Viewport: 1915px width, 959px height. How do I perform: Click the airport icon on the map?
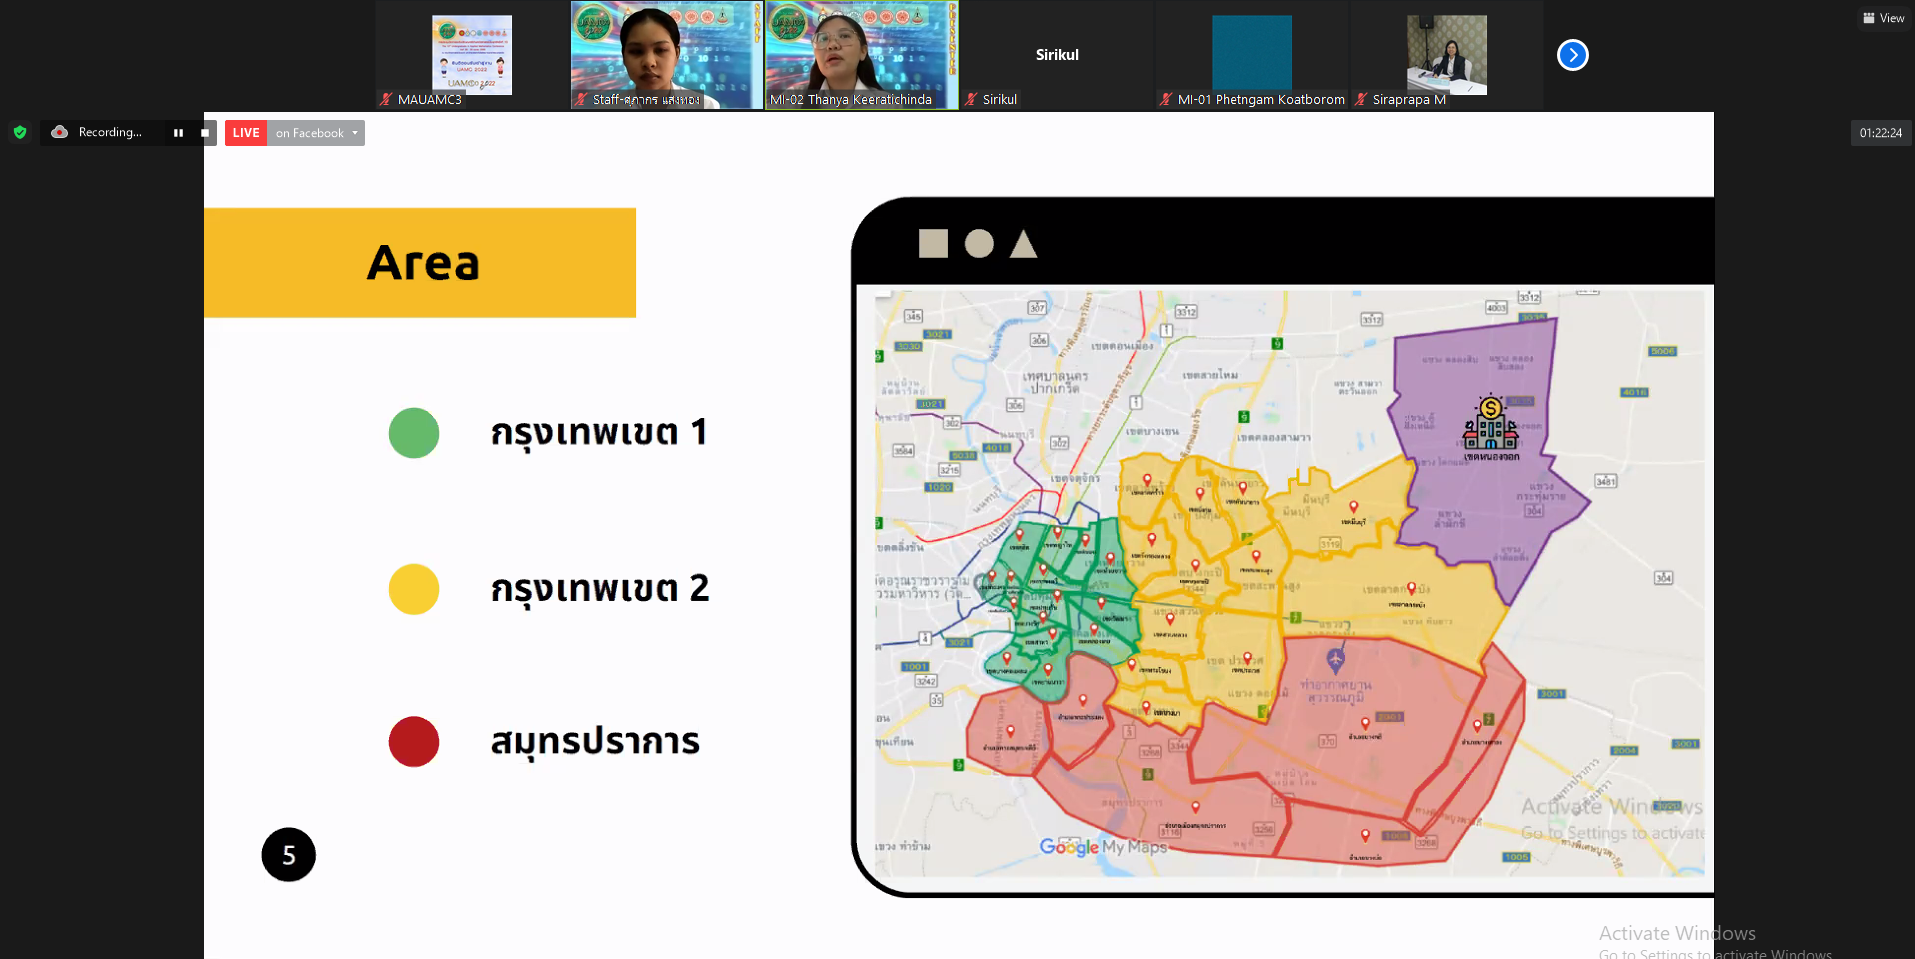(x=1336, y=660)
